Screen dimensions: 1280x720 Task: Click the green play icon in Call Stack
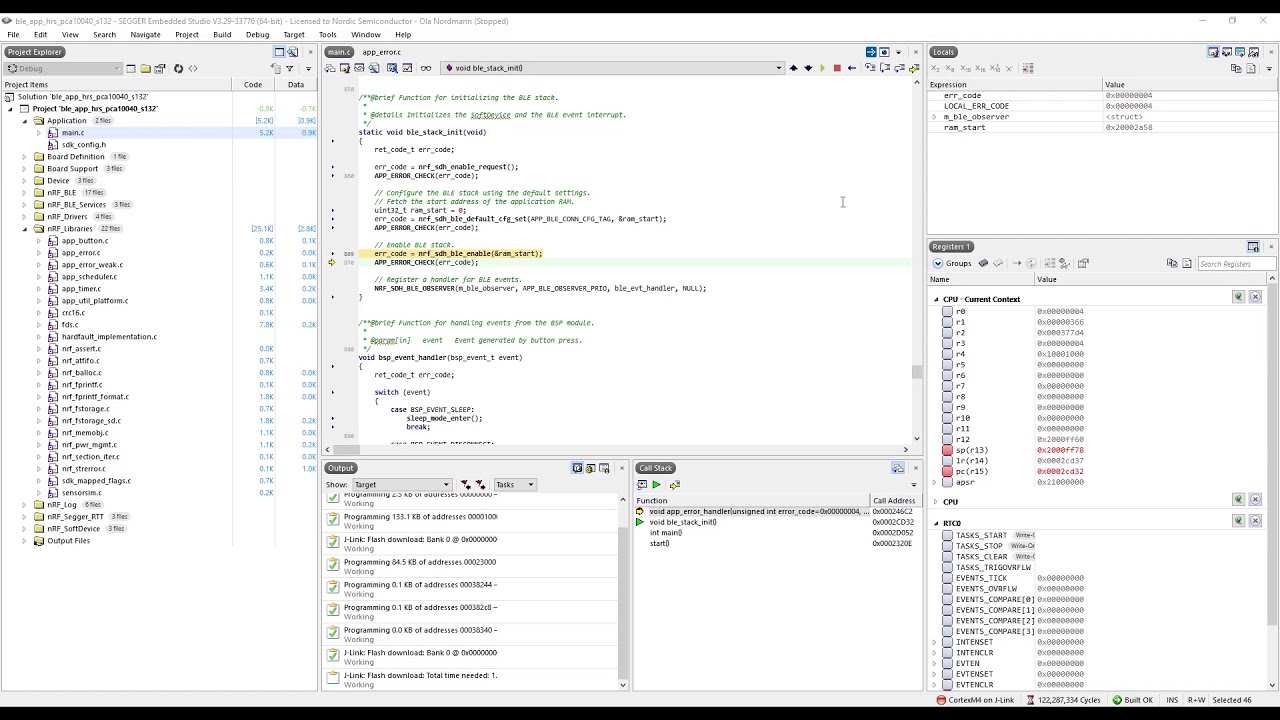656,484
